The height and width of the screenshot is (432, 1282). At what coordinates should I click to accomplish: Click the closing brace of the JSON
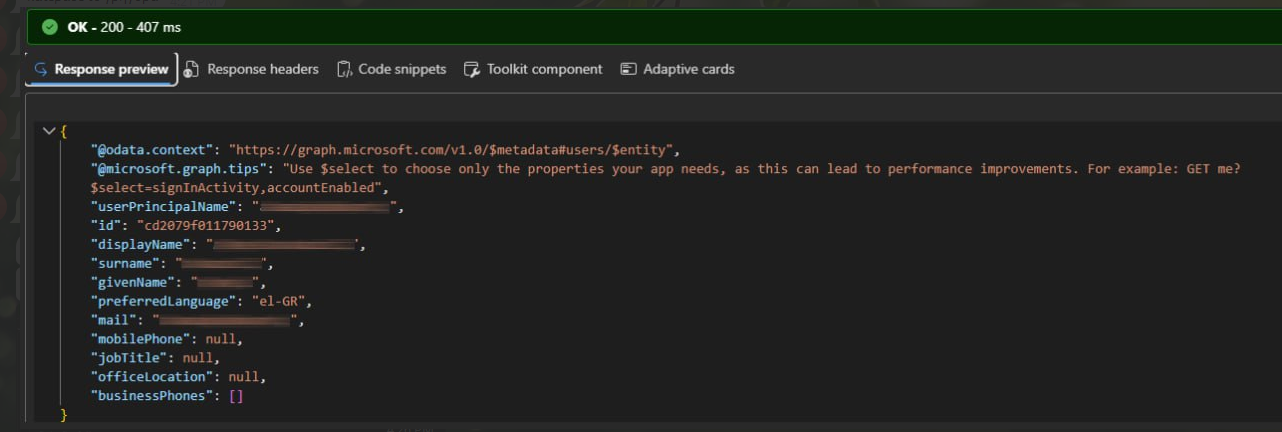click(64, 414)
